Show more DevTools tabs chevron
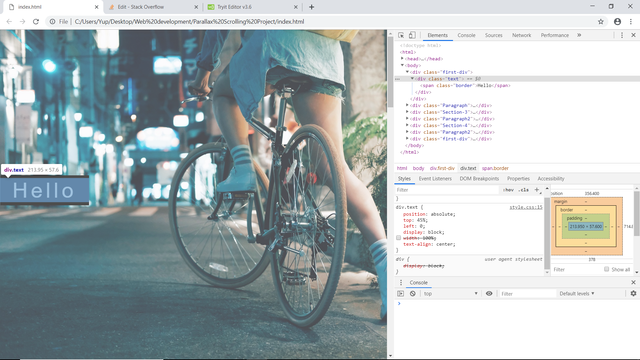Image resolution: width=640 pixels, height=360 pixels. point(579,35)
